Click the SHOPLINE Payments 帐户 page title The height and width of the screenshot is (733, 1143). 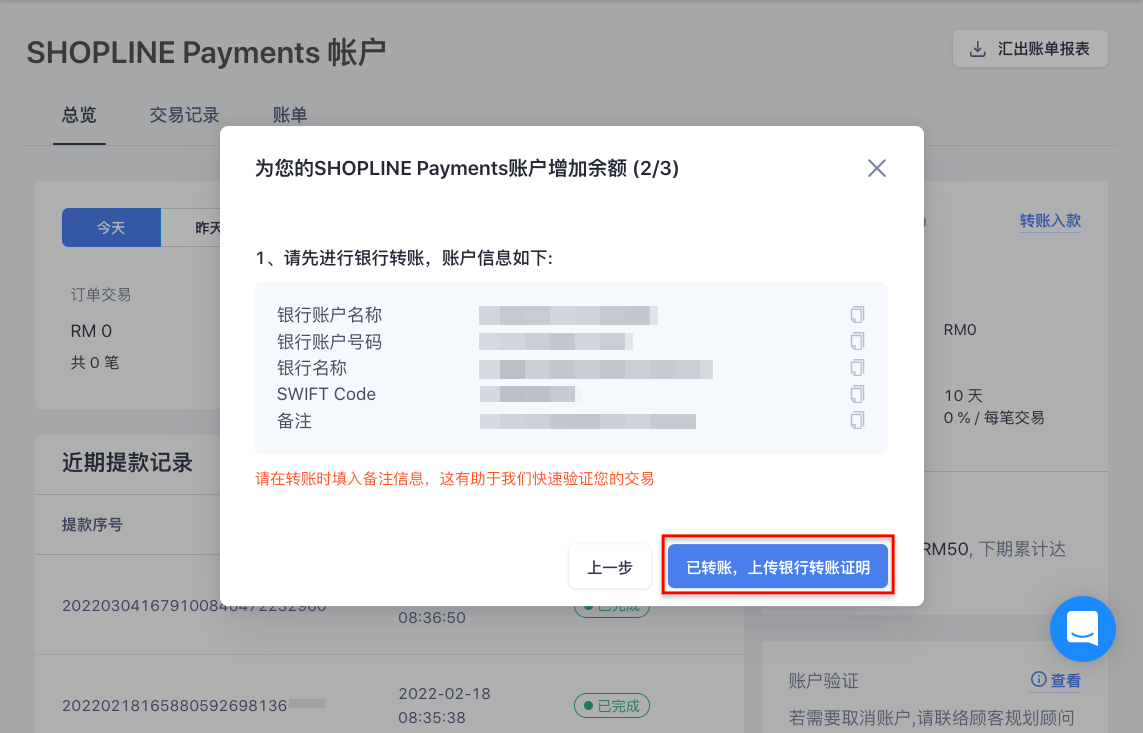pyautogui.click(x=206, y=52)
